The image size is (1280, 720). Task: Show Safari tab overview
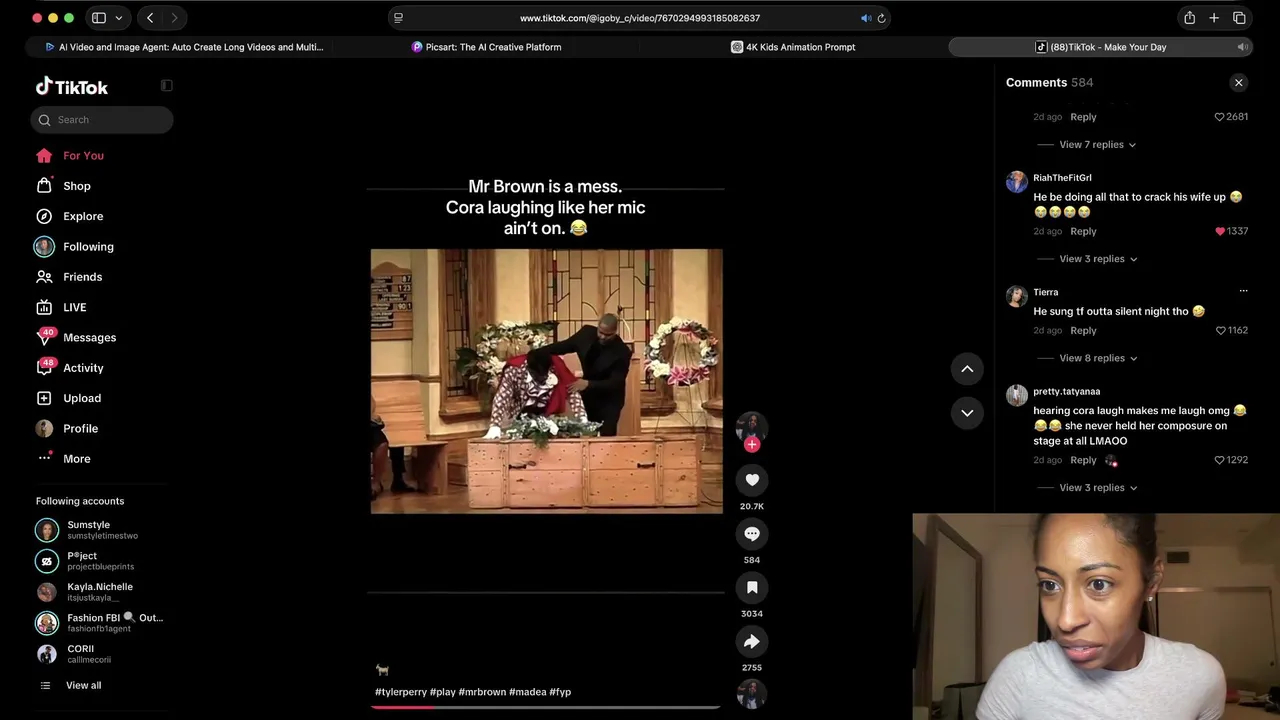[x=1239, y=18]
